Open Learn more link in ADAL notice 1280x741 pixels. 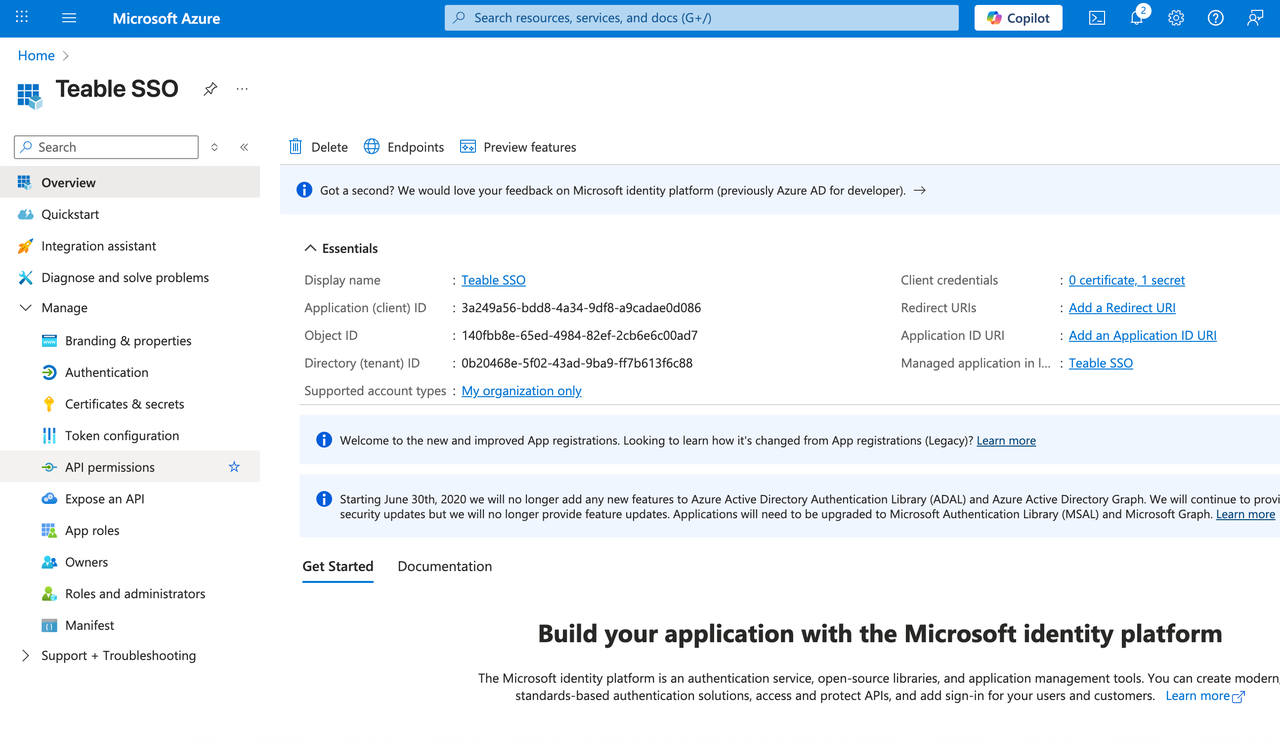click(x=1245, y=515)
